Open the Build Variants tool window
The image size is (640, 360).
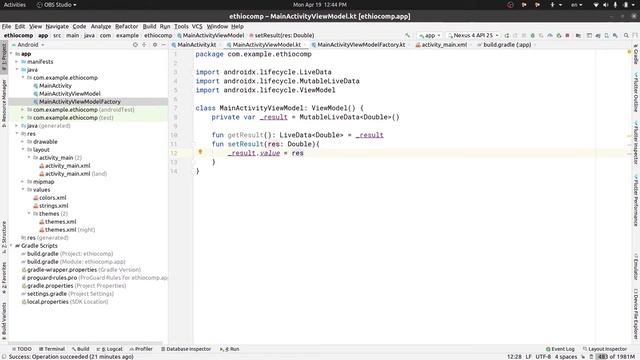click(x=4, y=320)
